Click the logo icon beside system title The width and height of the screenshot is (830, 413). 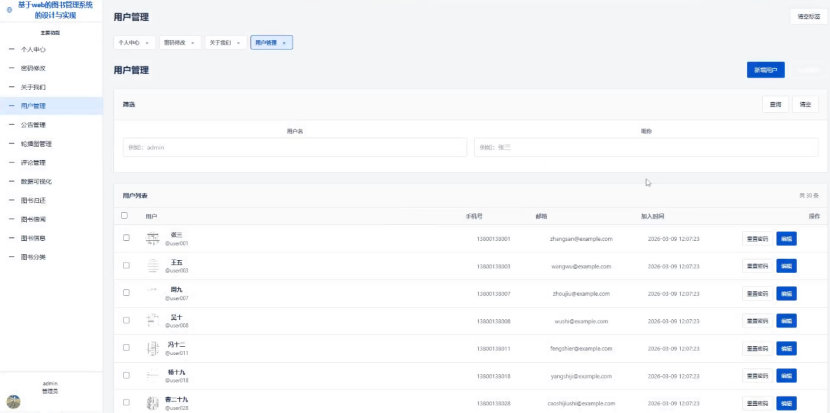pyautogui.click(x=9, y=10)
